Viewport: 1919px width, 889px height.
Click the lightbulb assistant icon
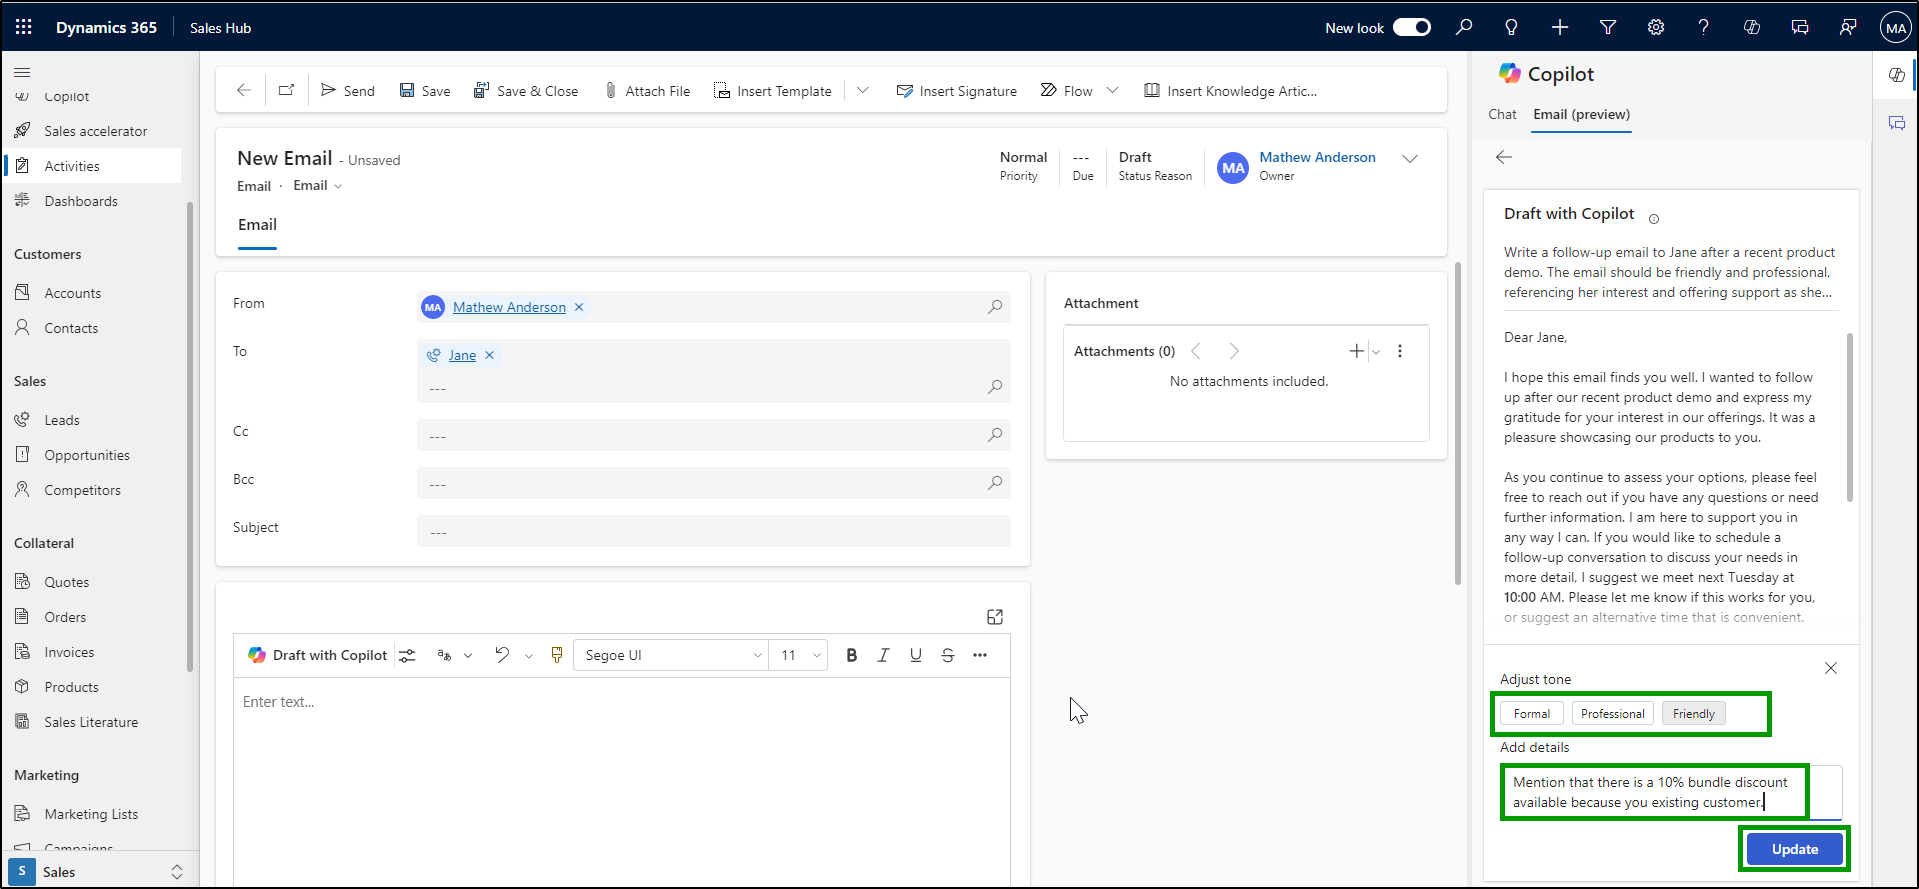1511,27
